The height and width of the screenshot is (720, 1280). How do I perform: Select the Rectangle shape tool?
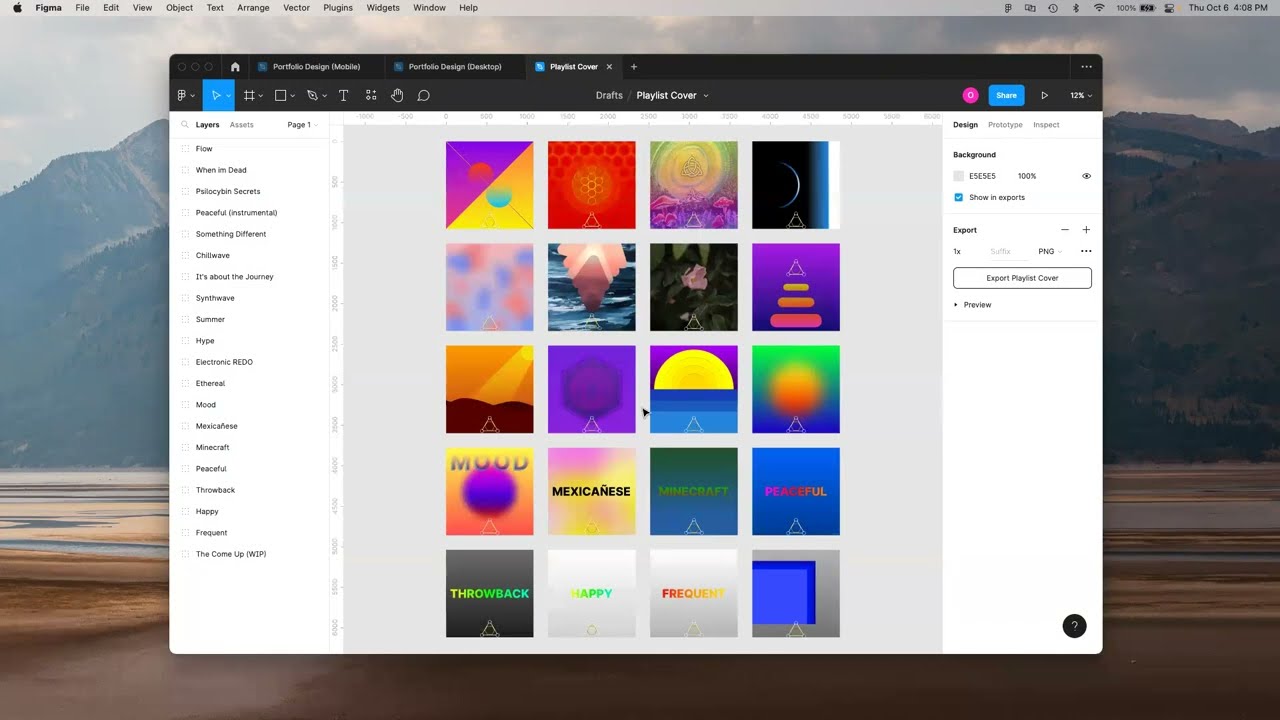(x=280, y=95)
